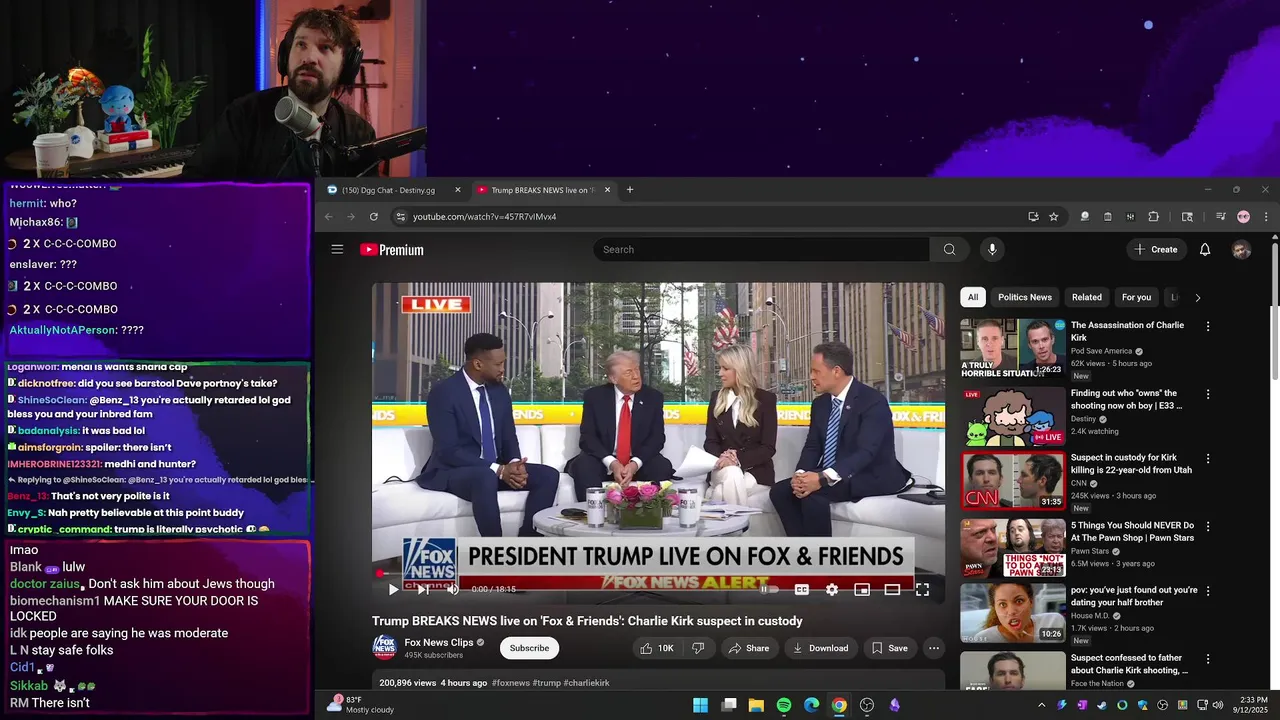Open options for House M.D. video
The image size is (1280, 720).
[1208, 591]
